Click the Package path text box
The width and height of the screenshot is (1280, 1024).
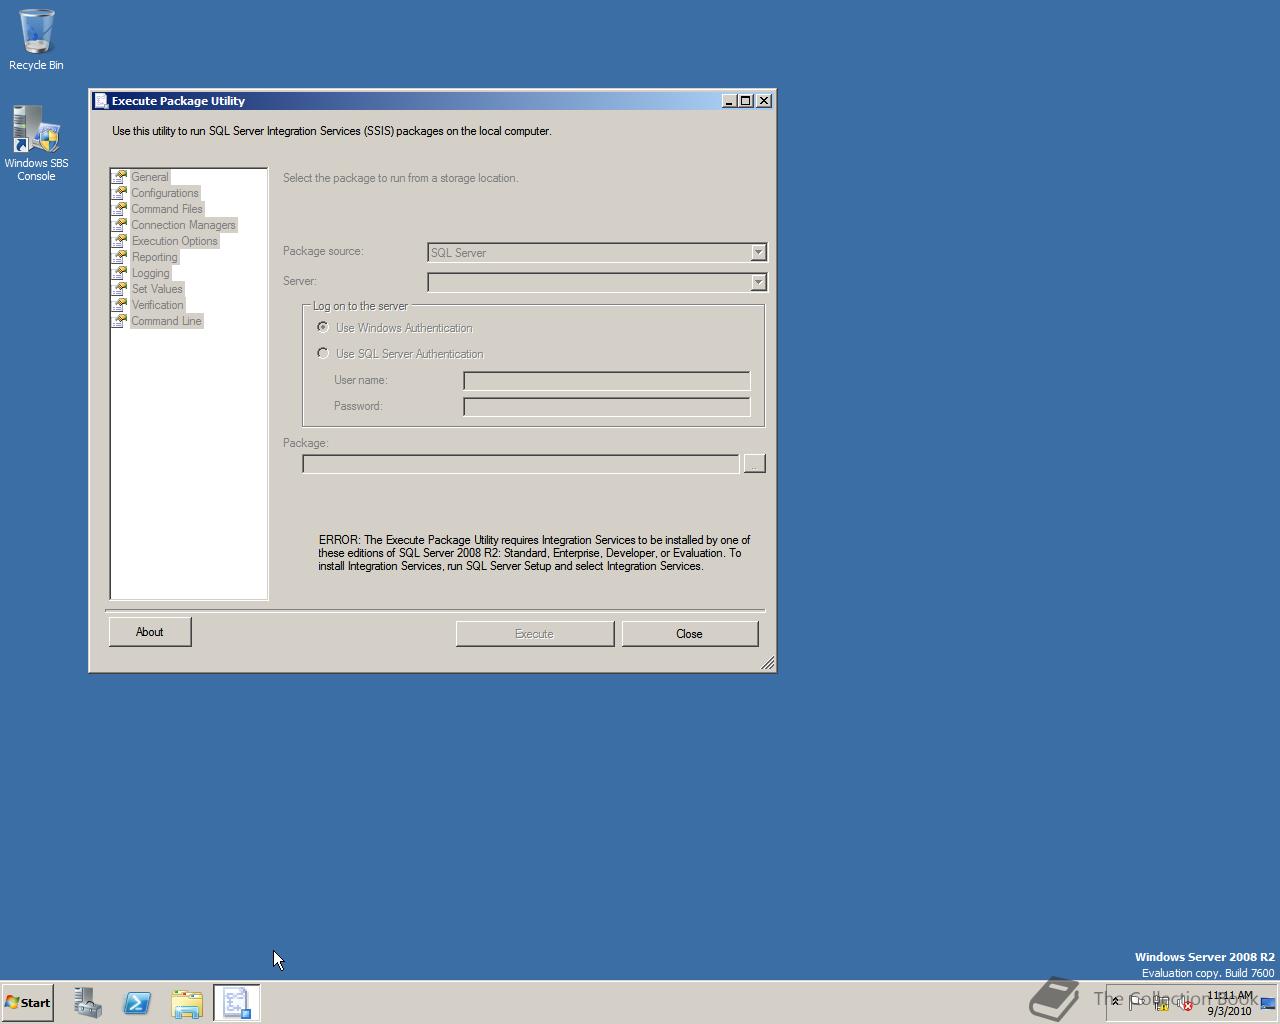point(521,464)
